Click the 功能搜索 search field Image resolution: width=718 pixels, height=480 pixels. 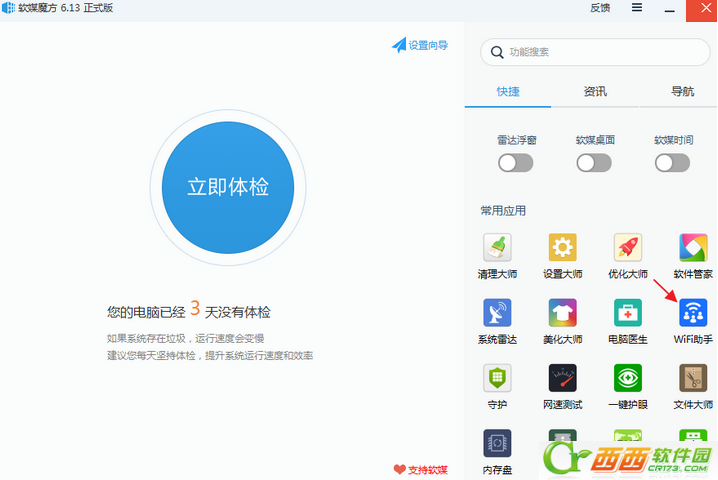pos(600,52)
